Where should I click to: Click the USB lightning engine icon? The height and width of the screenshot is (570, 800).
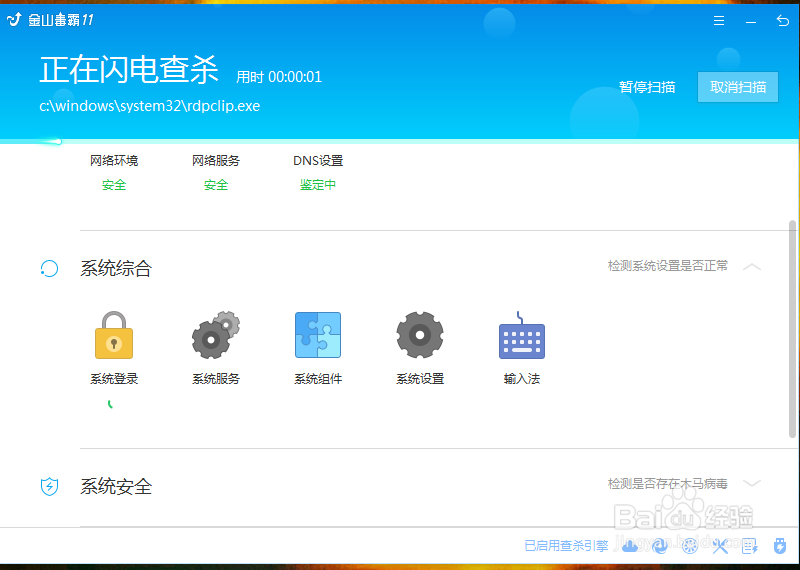(x=780, y=546)
